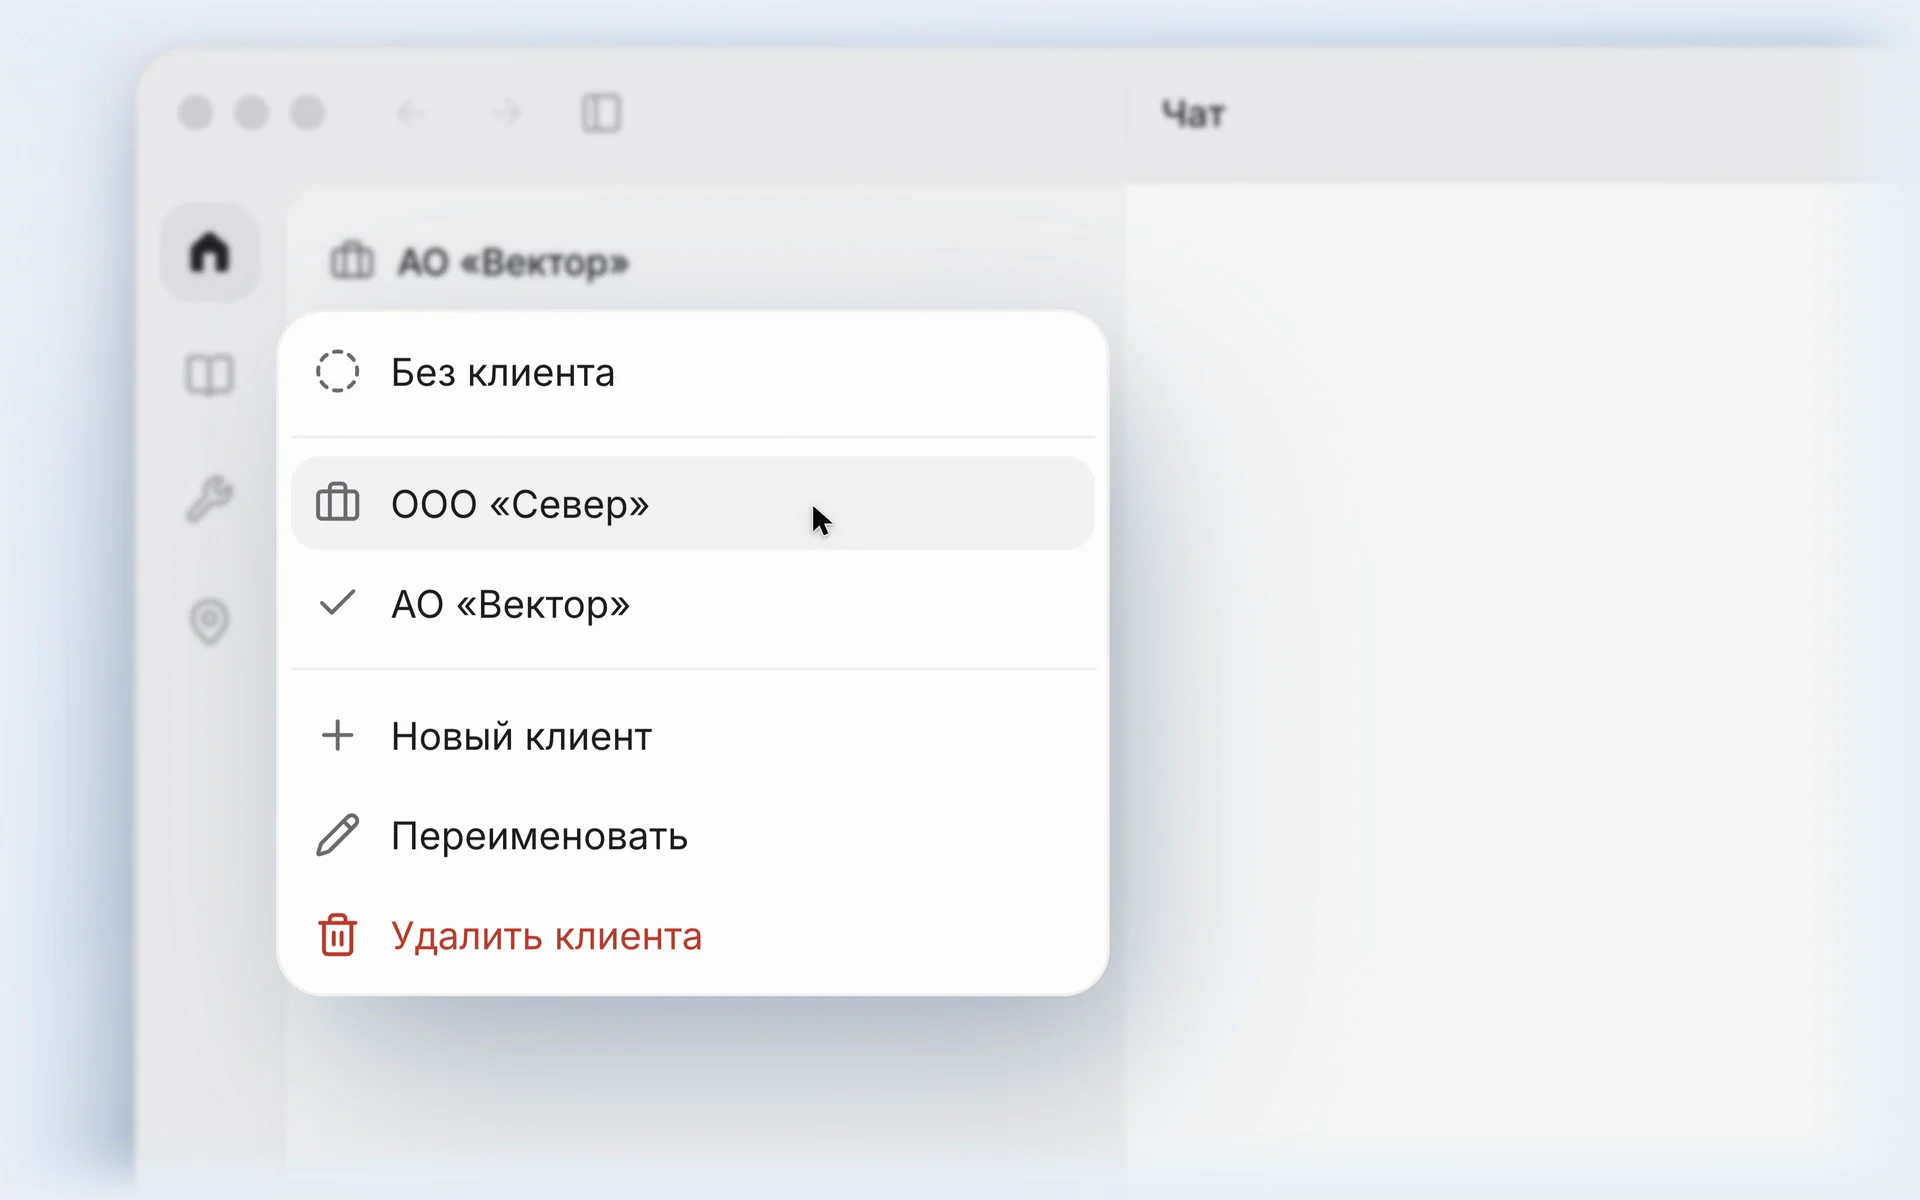Screen dimensions: 1920x1200
Task: Click the checkmark next to АО «Вектор»
Action: coord(337,603)
